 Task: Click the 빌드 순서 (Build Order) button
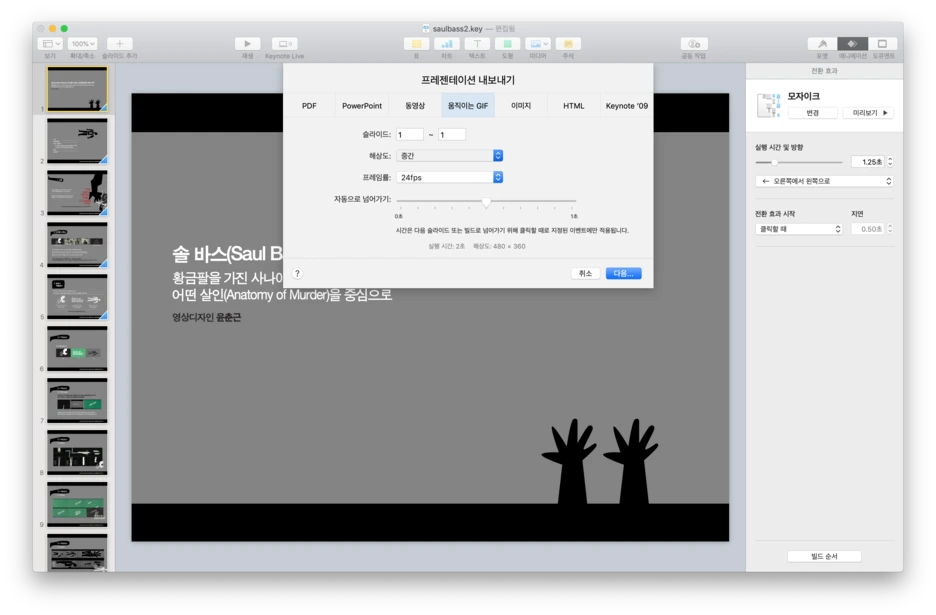[824, 556]
